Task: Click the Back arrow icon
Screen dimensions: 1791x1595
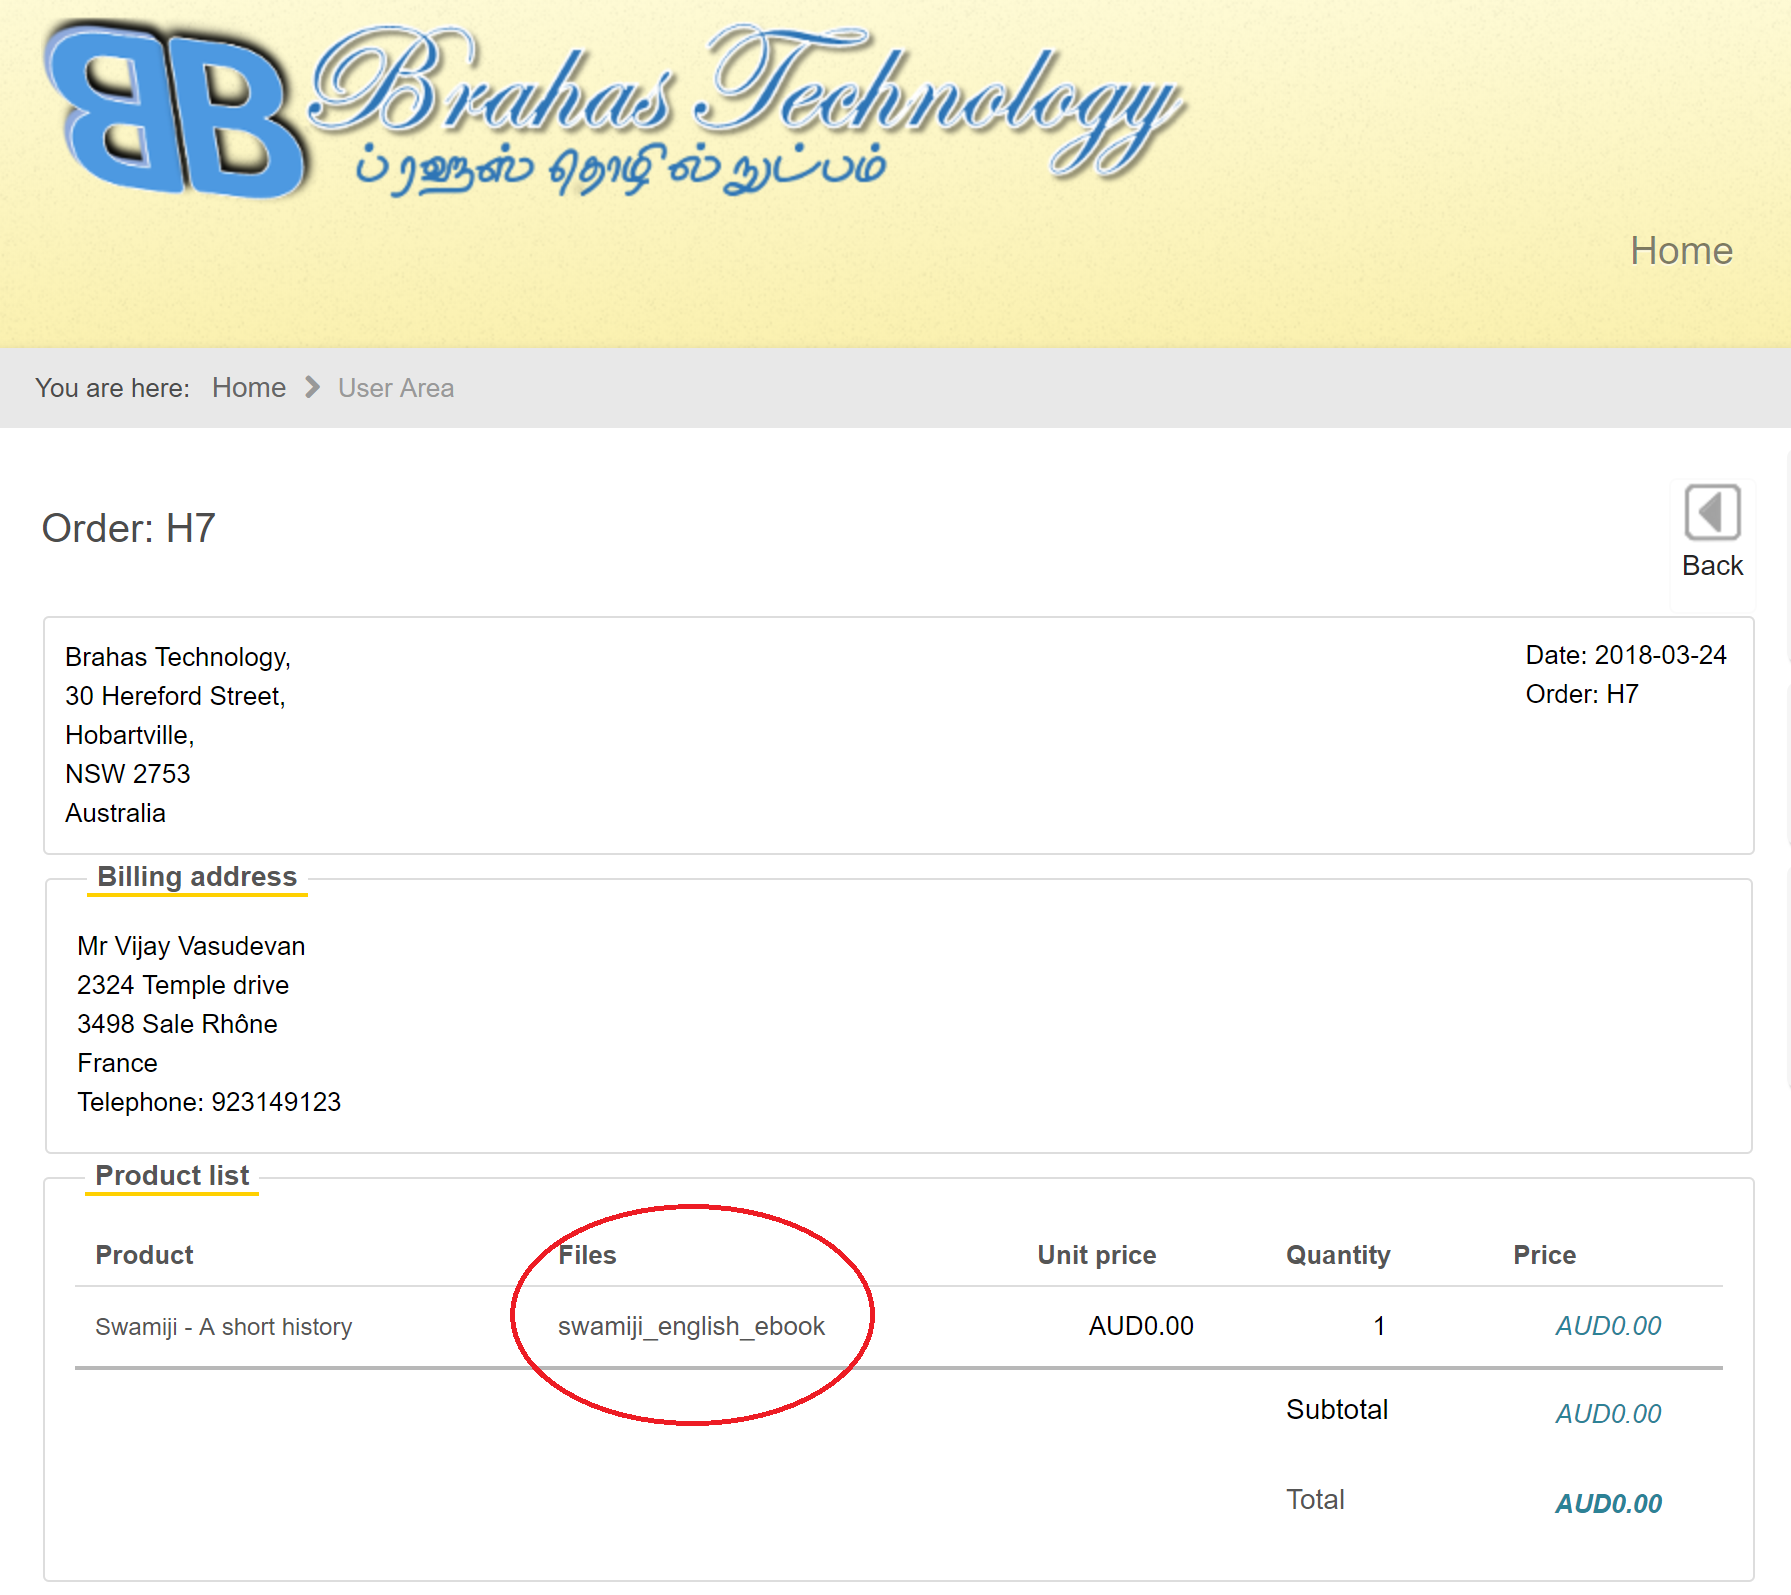Action: click(x=1712, y=513)
